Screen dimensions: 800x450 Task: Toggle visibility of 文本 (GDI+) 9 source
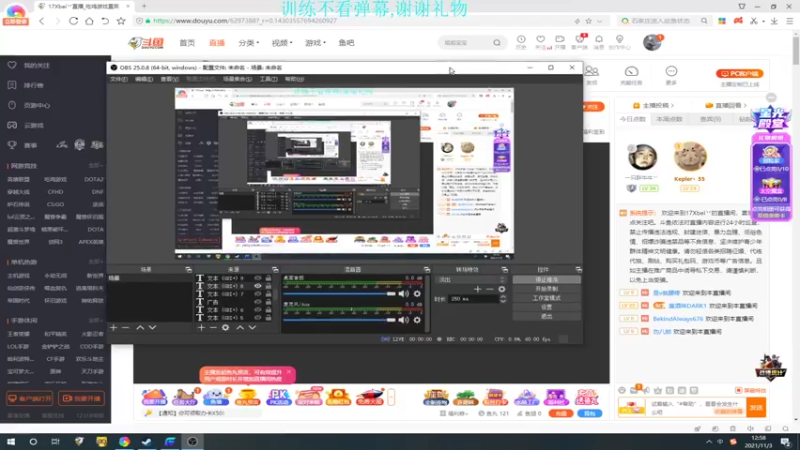[x=258, y=279]
